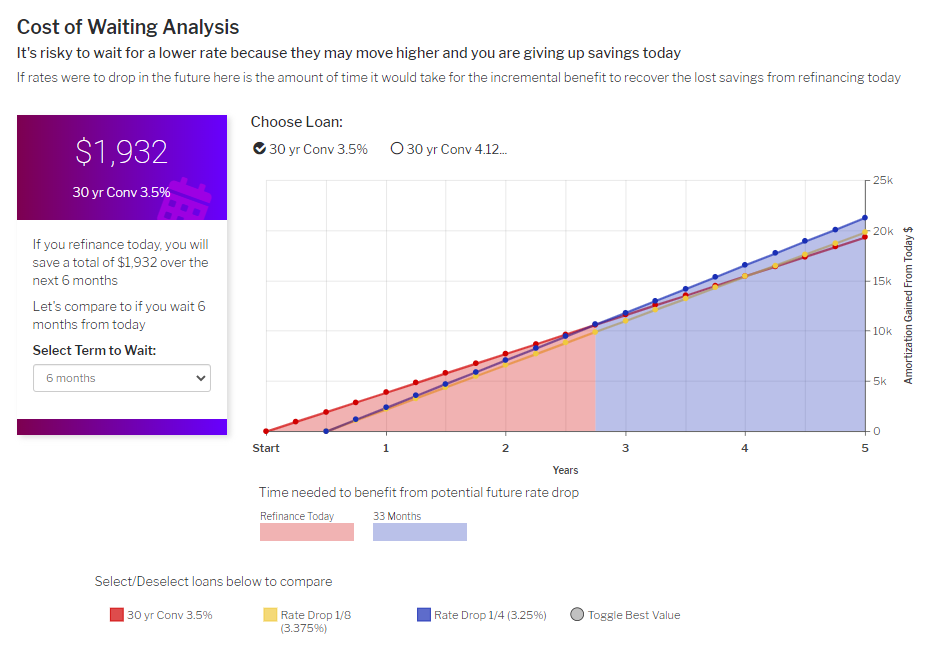Click the pink Refinance Today swatch
Viewport: 929px width, 649px height.
tap(307, 532)
